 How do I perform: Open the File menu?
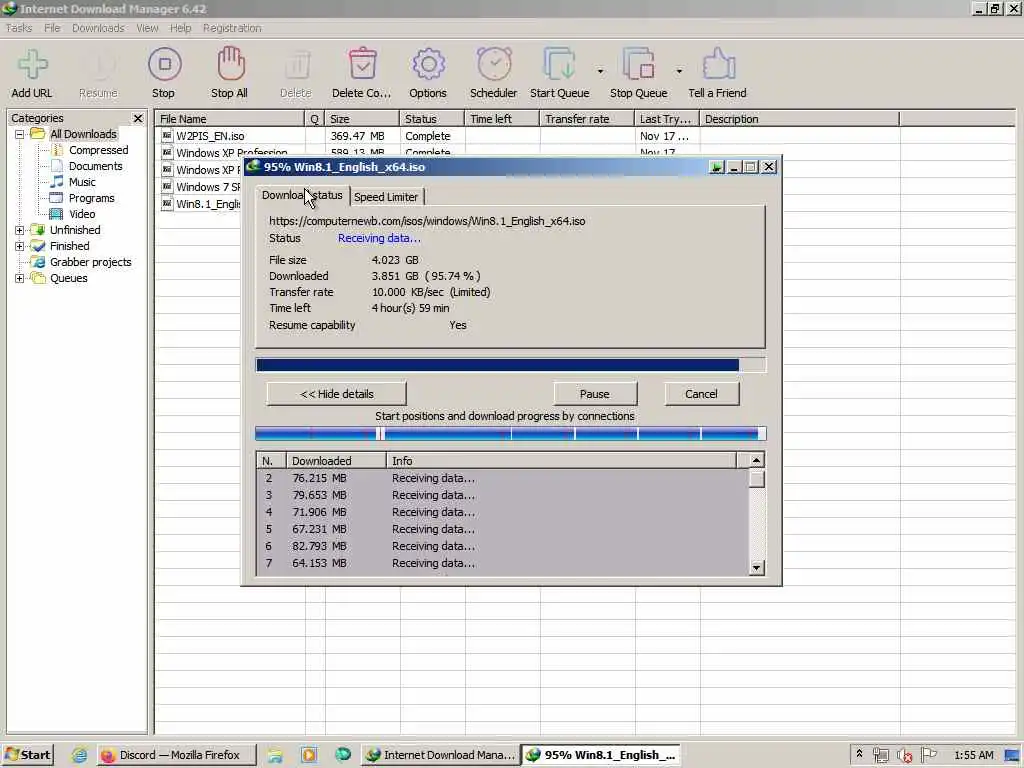52,28
